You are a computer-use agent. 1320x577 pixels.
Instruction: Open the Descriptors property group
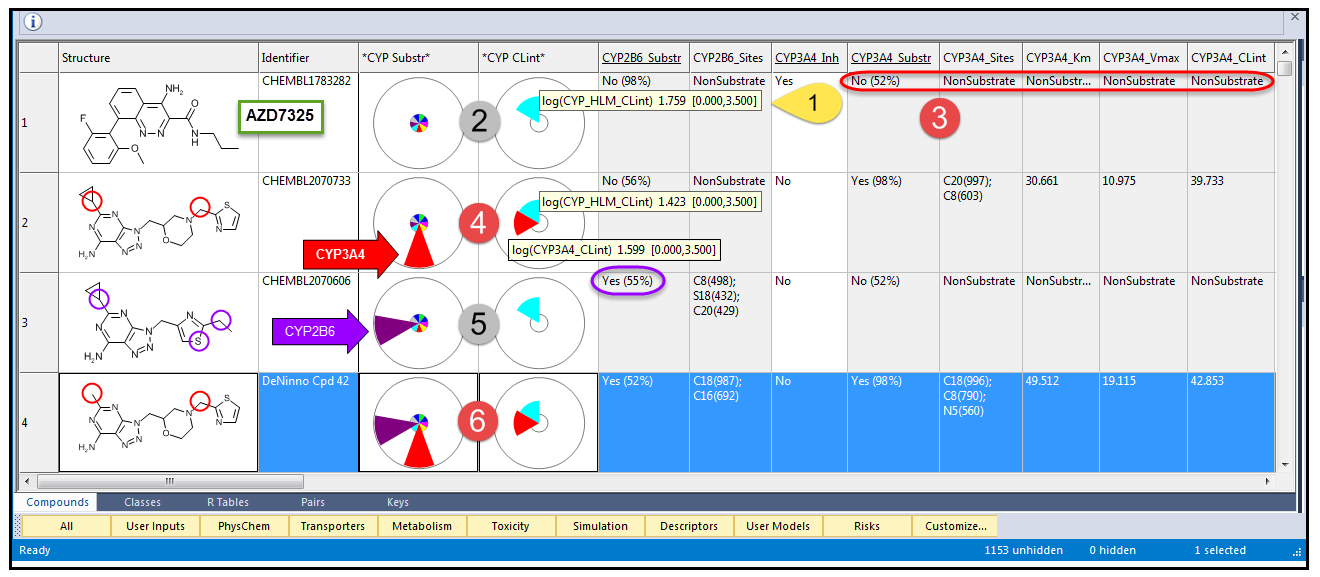point(689,526)
